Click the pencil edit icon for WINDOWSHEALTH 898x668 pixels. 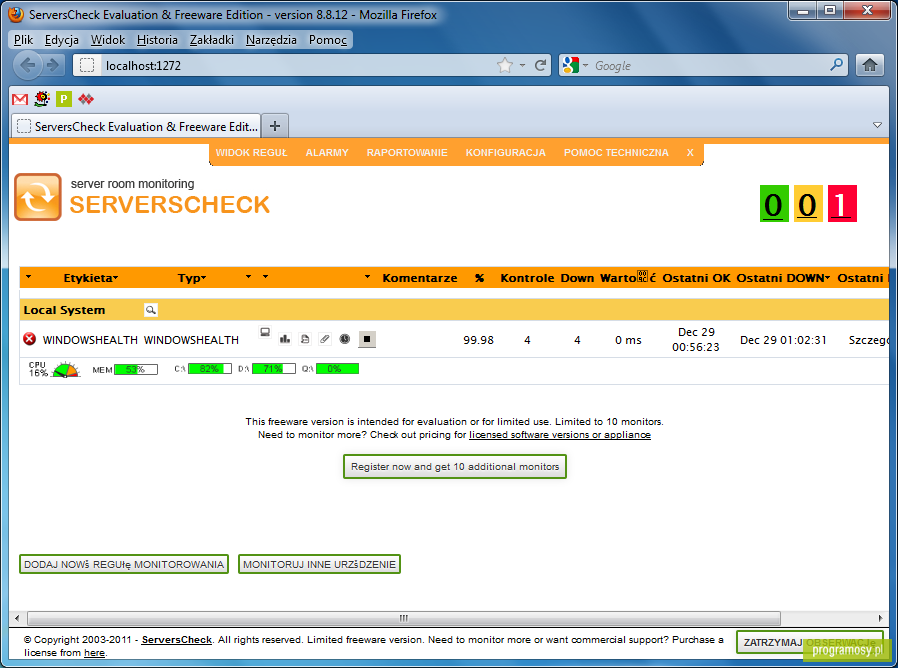point(325,339)
